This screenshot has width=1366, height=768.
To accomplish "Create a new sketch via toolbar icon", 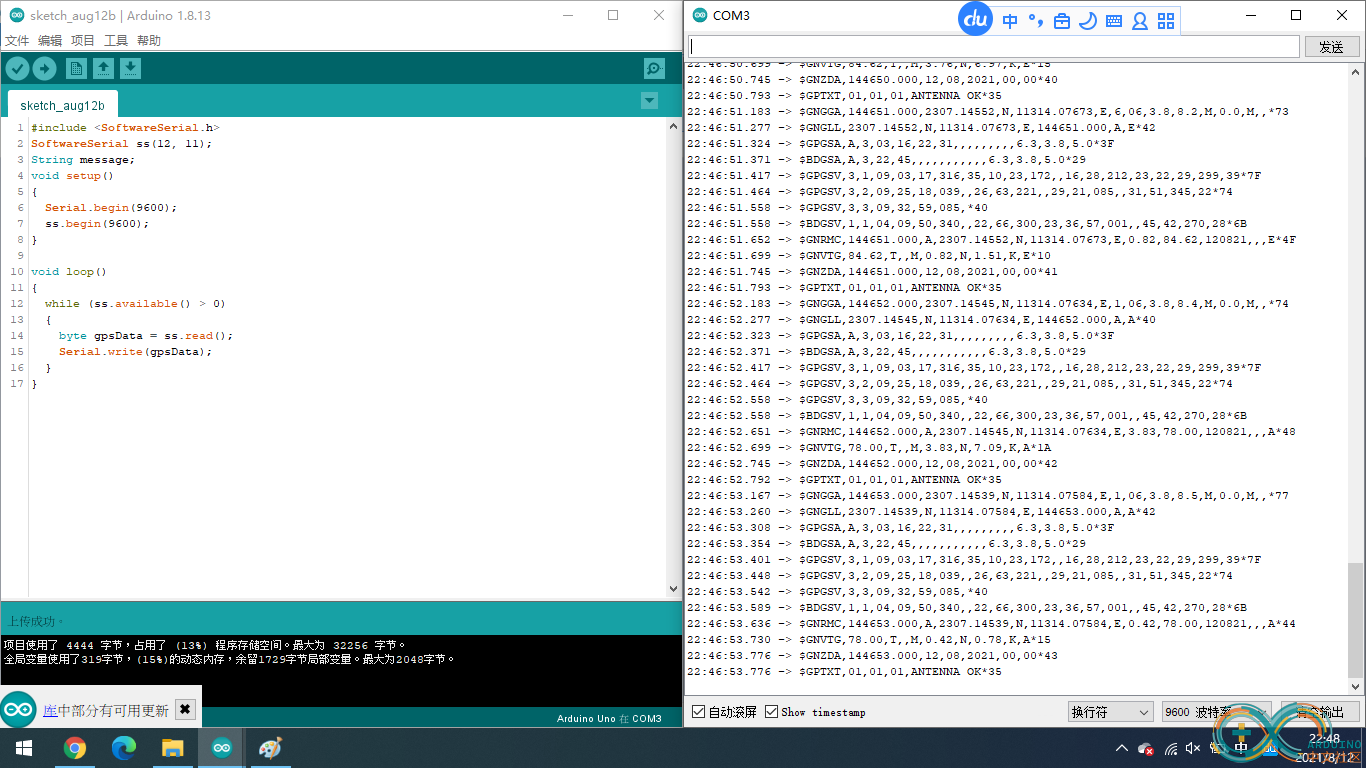I will click(x=76, y=68).
